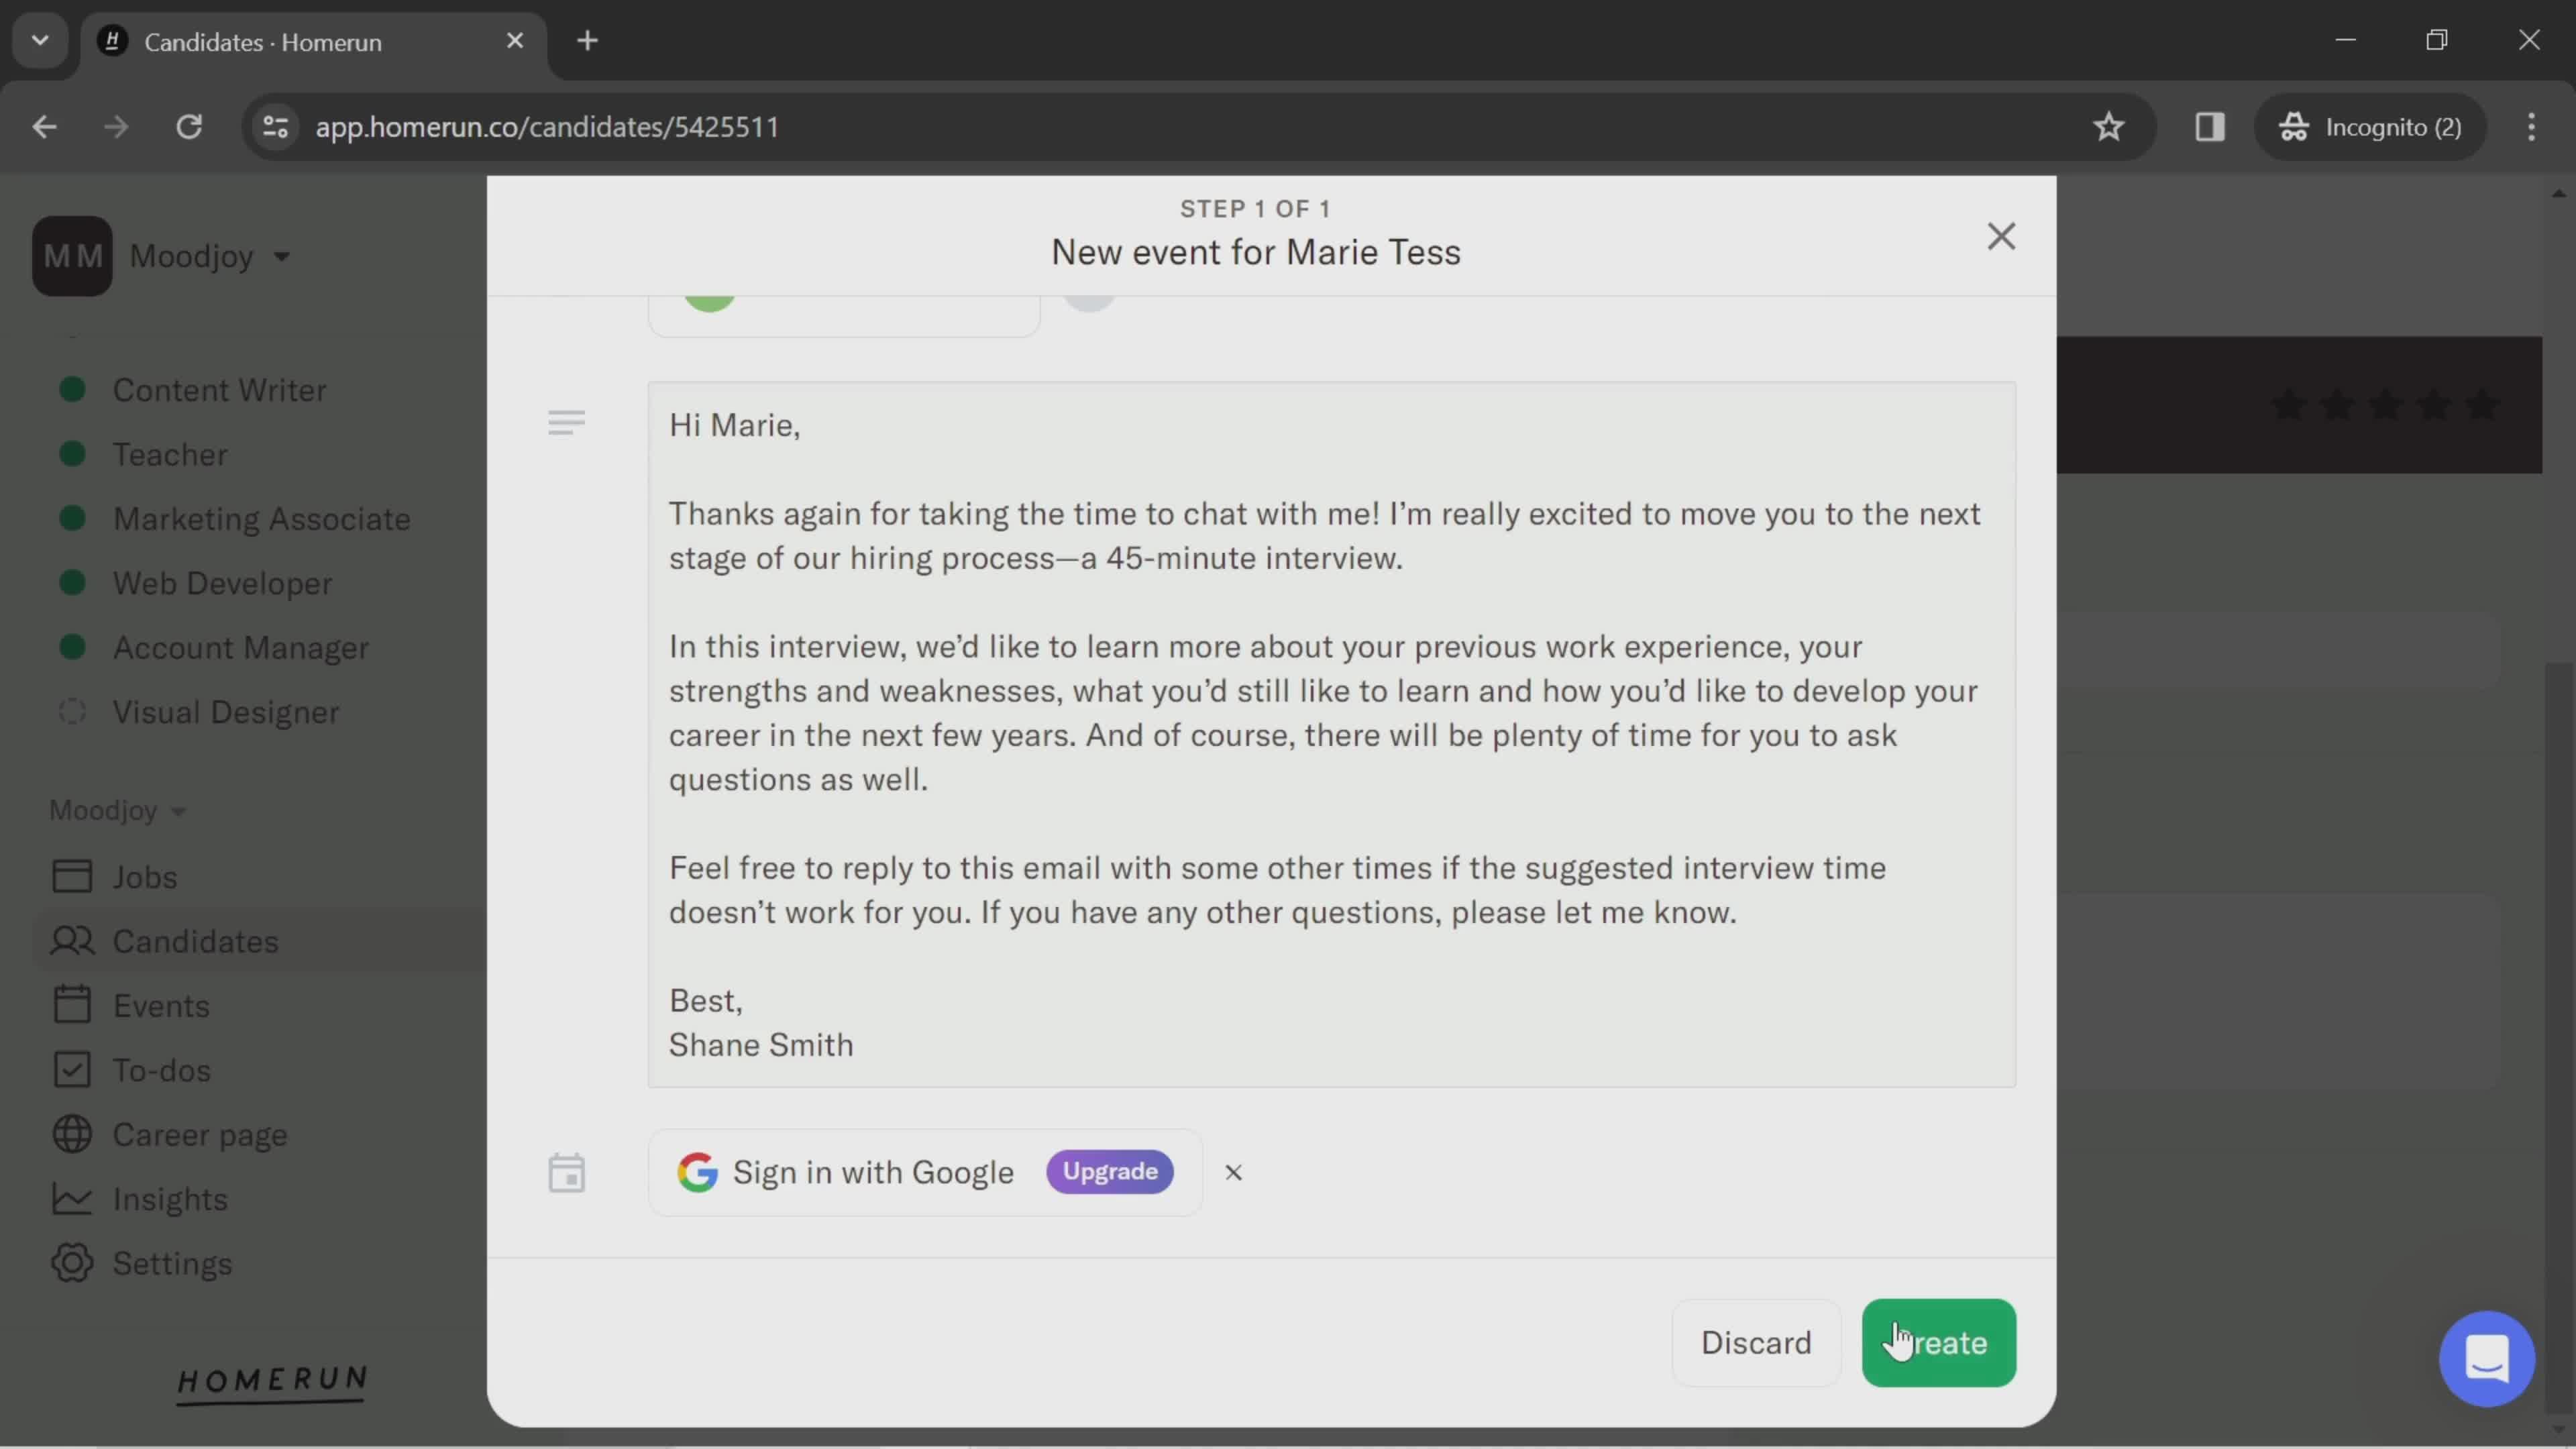Open the Visual Designer draft job
Viewport: 2576px width, 1449px height.
tap(225, 712)
